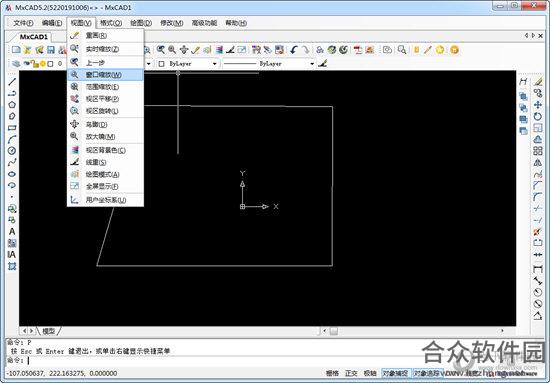Click the Rotate tool on right toolbar
The image size is (550, 383).
coord(537,116)
